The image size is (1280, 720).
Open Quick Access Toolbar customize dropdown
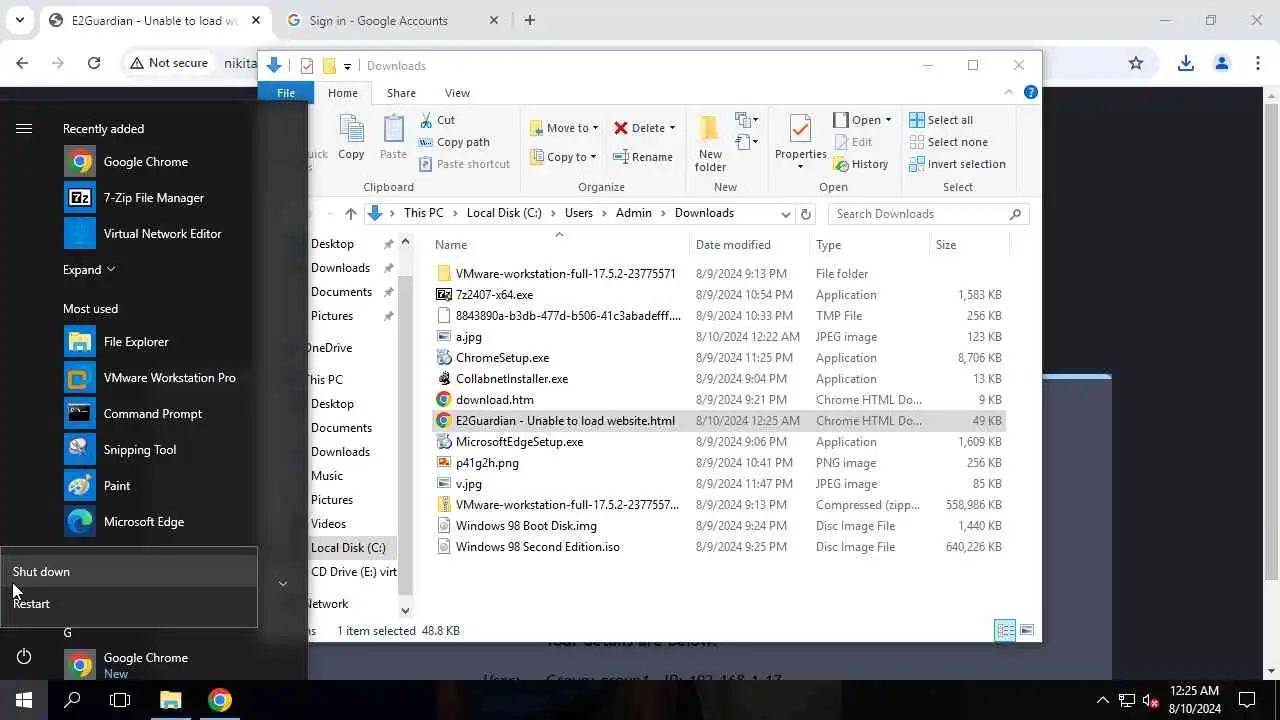(347, 66)
